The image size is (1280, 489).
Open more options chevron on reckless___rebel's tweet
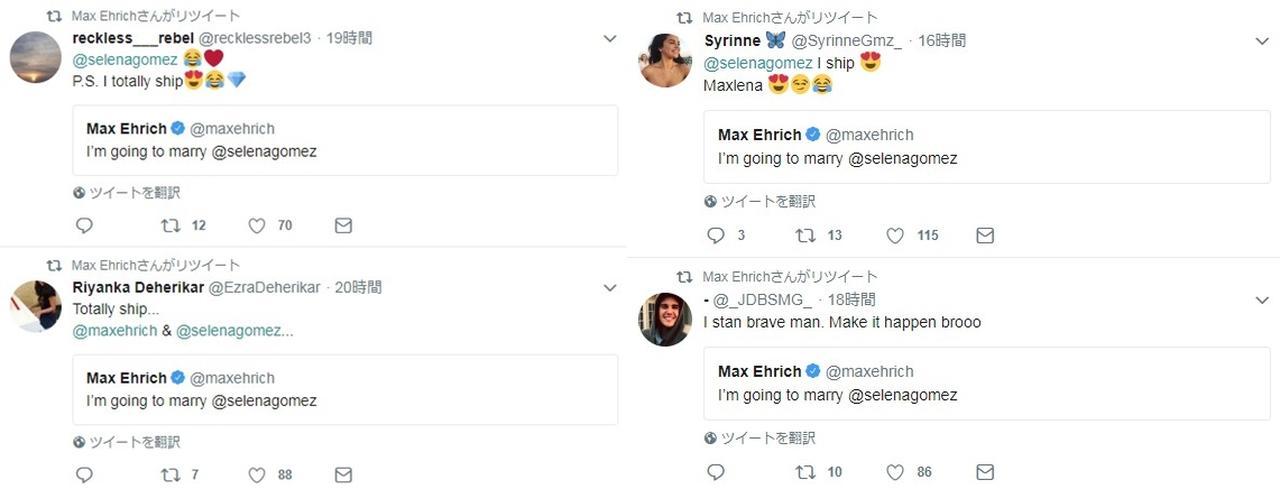click(610, 39)
